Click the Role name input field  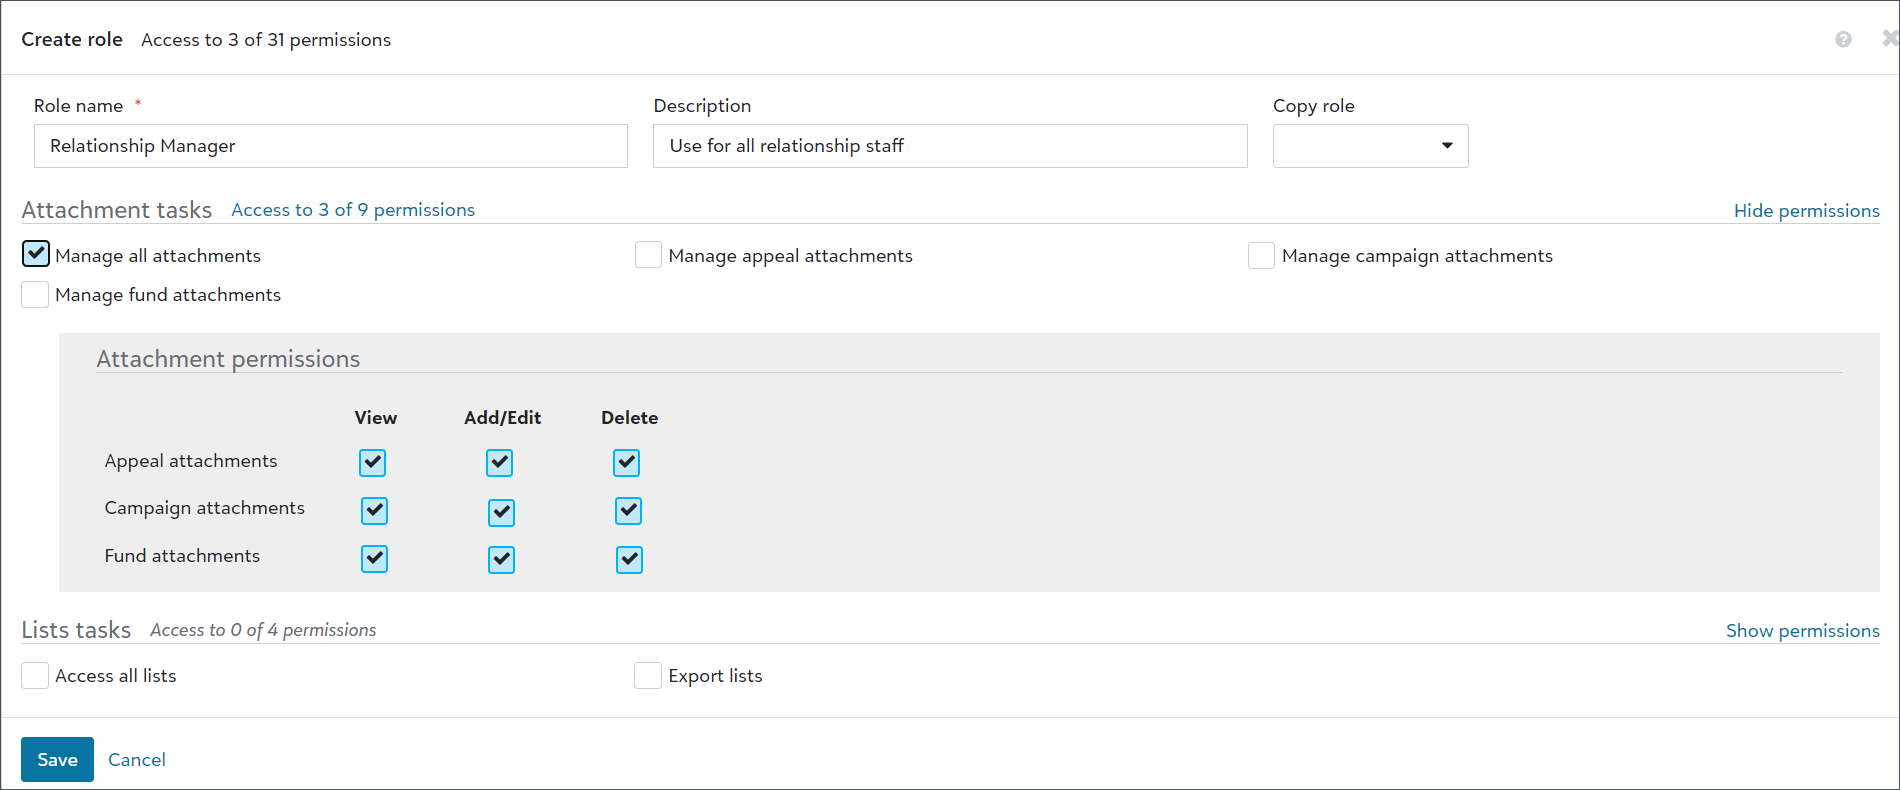[330, 146]
